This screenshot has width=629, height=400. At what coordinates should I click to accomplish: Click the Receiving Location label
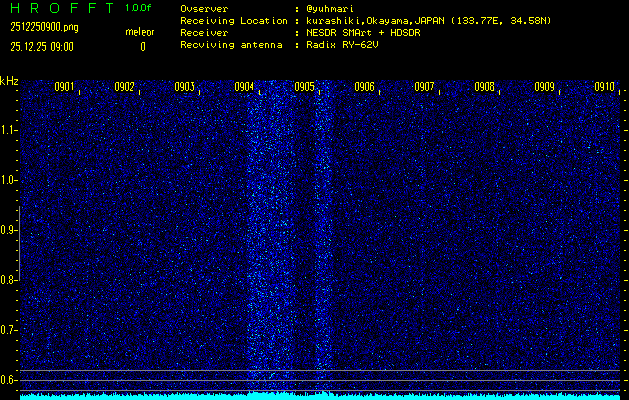pyautogui.click(x=234, y=21)
